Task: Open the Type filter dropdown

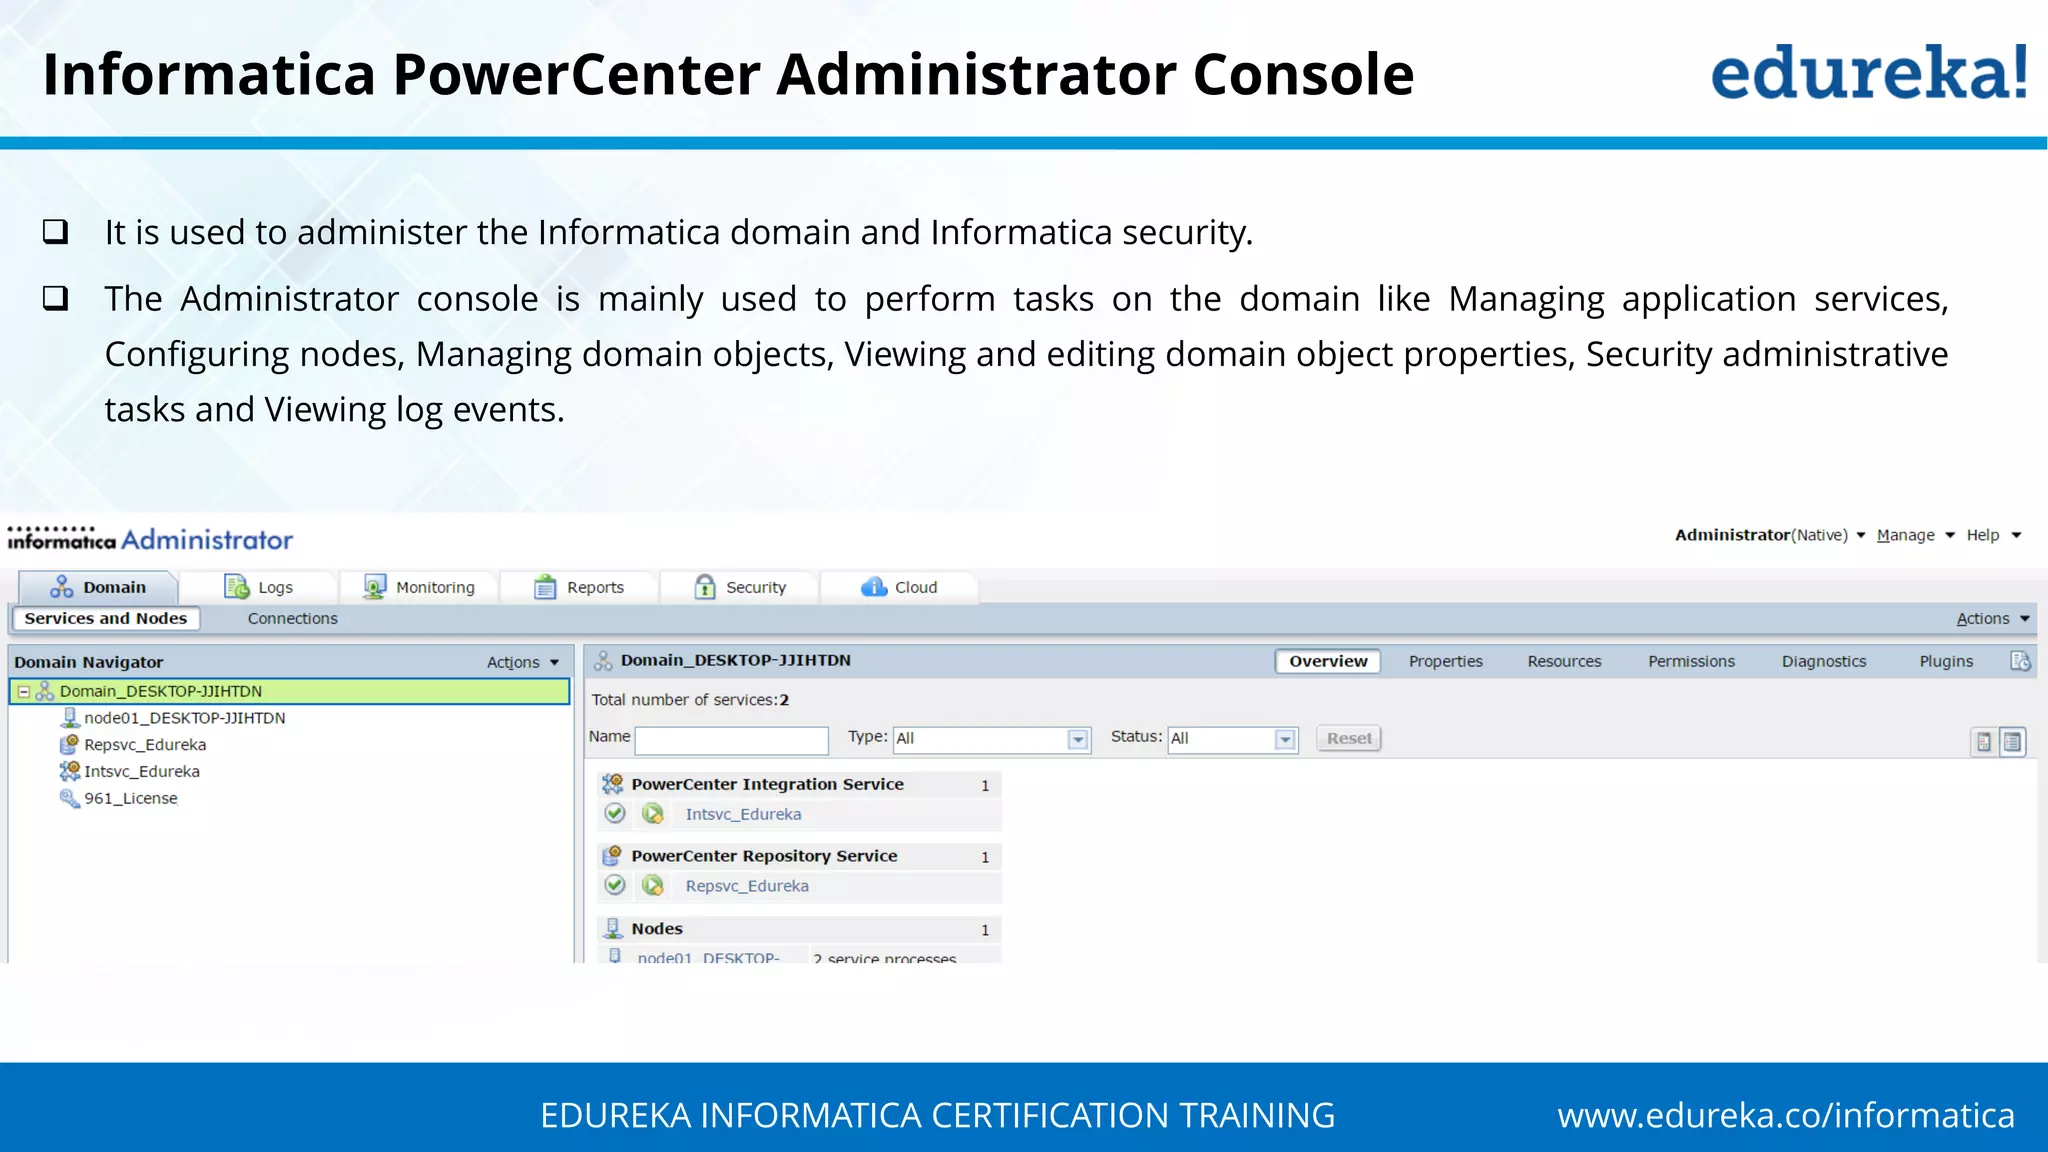Action: pos(992,739)
